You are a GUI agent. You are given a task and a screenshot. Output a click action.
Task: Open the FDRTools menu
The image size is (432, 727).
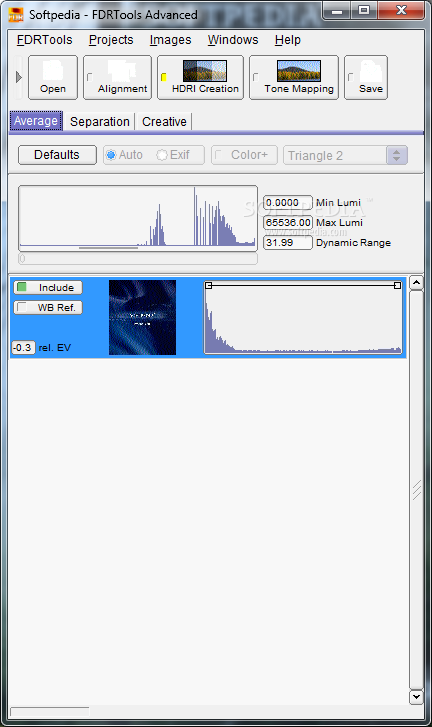[44, 40]
